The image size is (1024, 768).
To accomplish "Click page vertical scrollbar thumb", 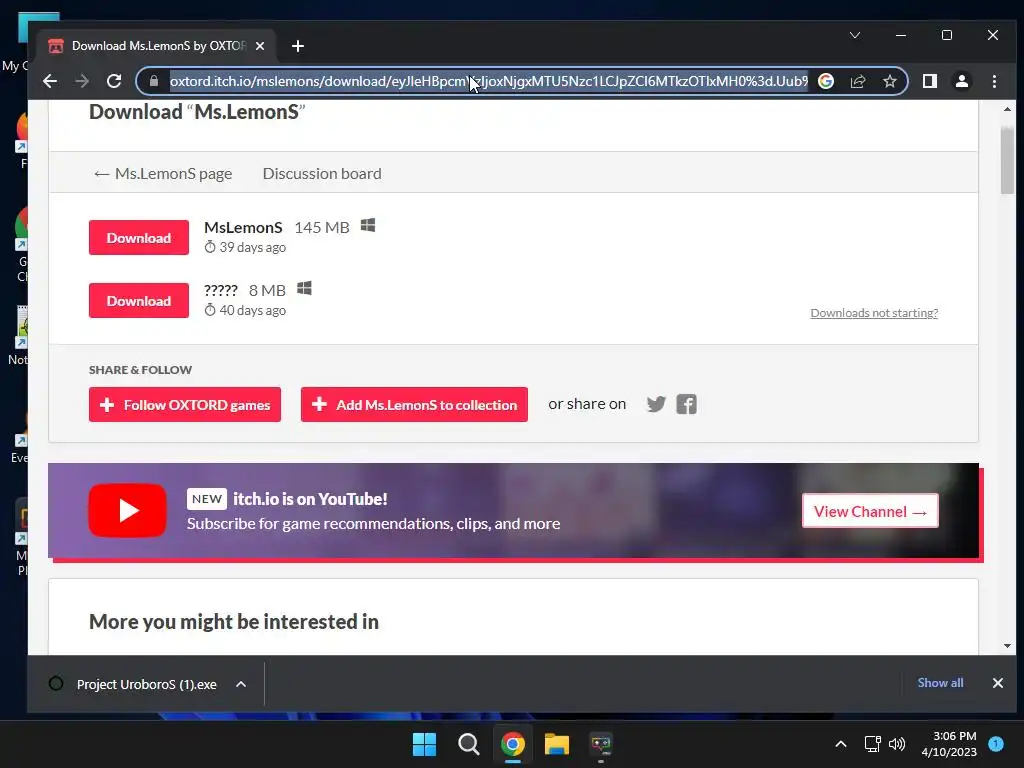I will [1007, 161].
